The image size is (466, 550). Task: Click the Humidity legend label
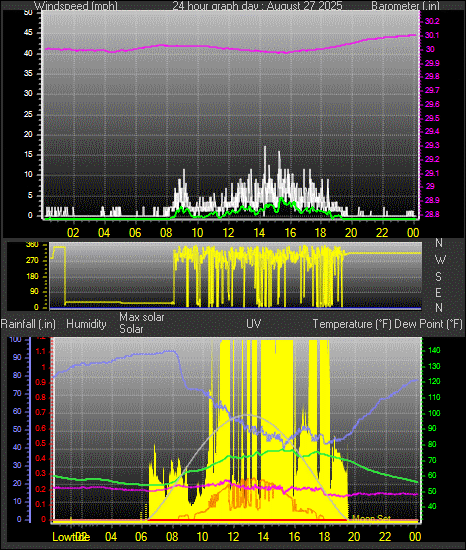click(x=86, y=324)
